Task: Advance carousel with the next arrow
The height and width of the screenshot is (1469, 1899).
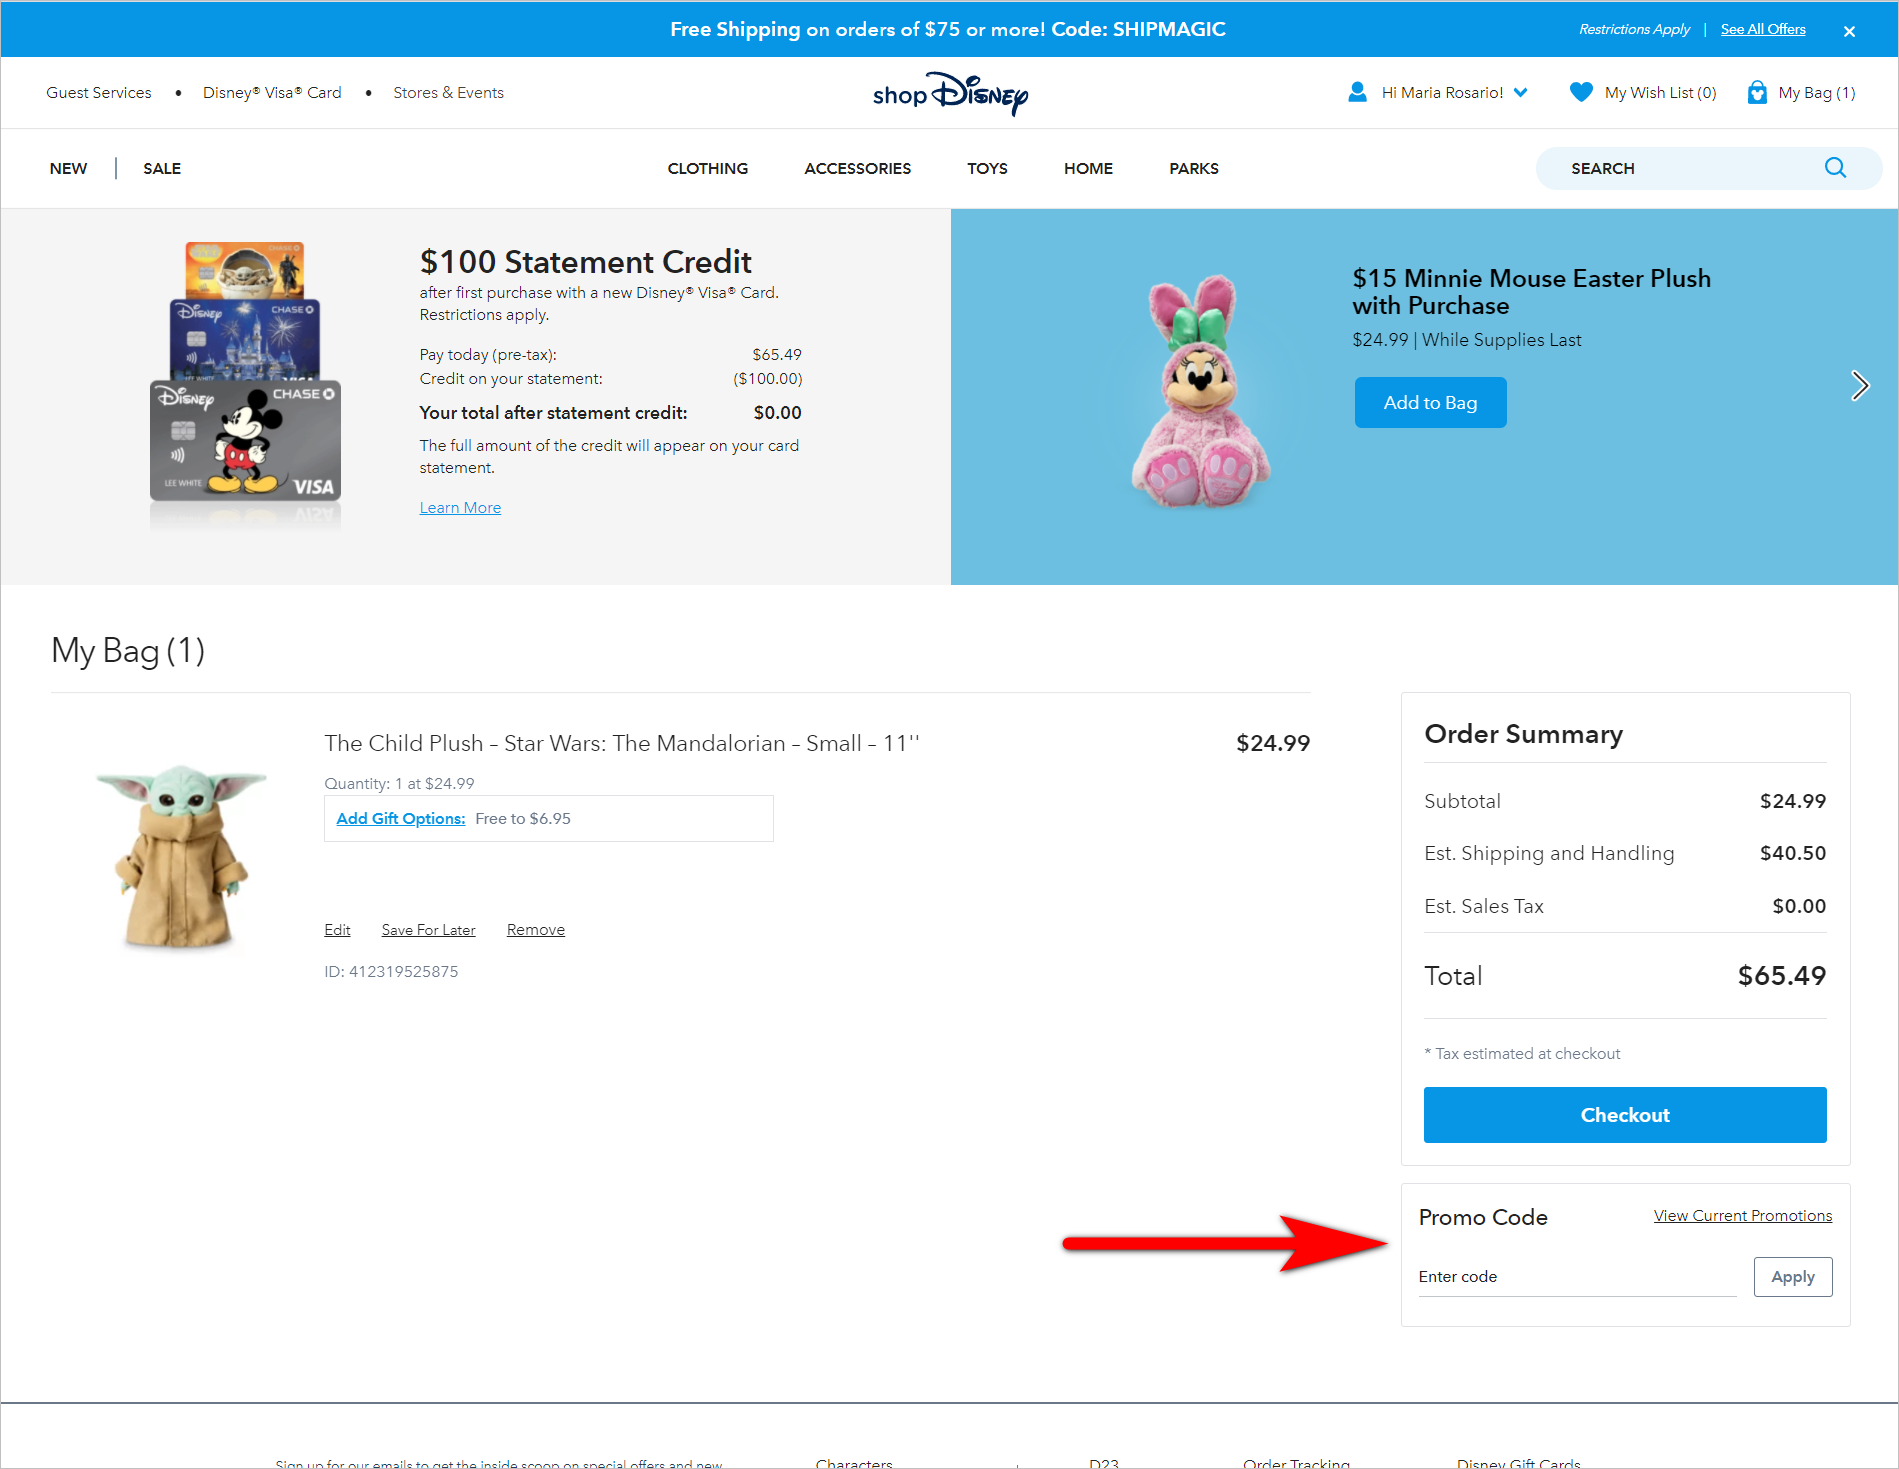Action: pos(1859,386)
